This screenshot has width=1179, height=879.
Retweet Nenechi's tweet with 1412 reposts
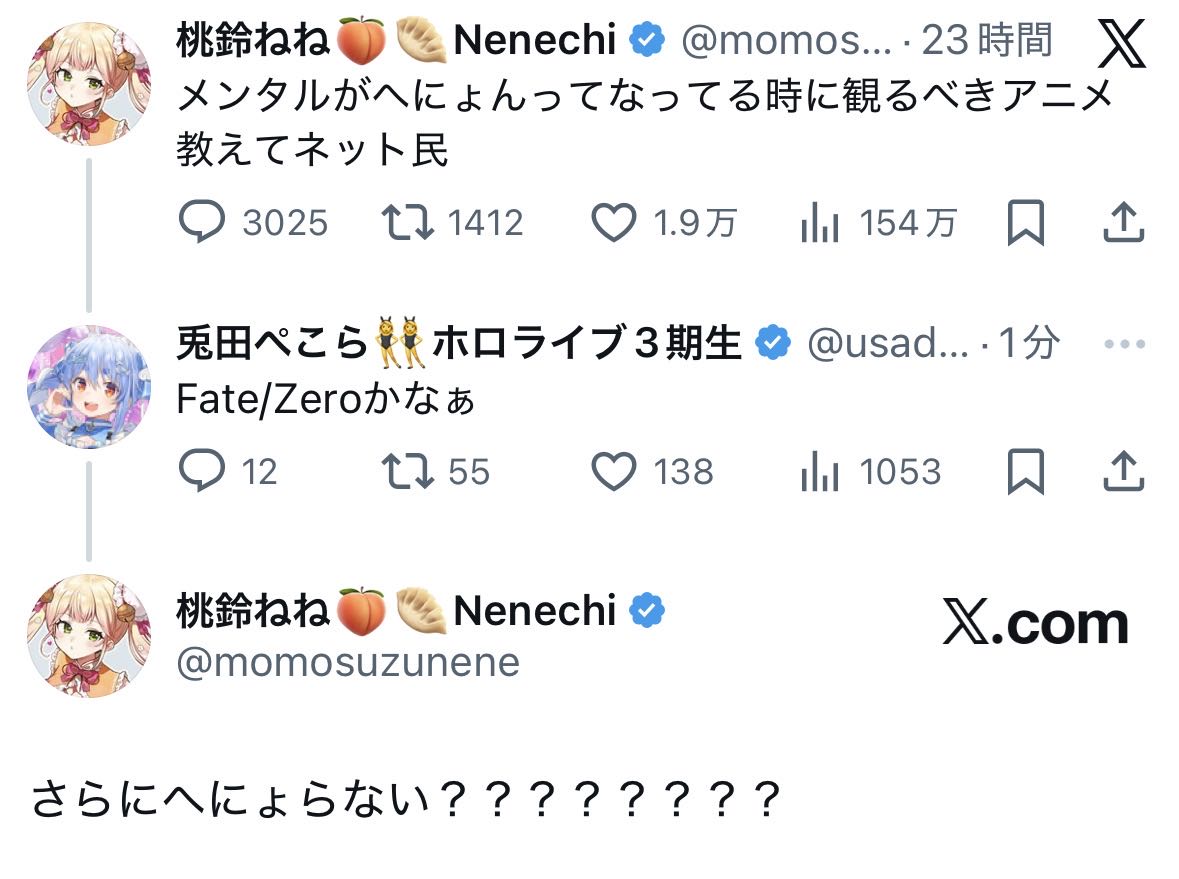click(x=410, y=223)
